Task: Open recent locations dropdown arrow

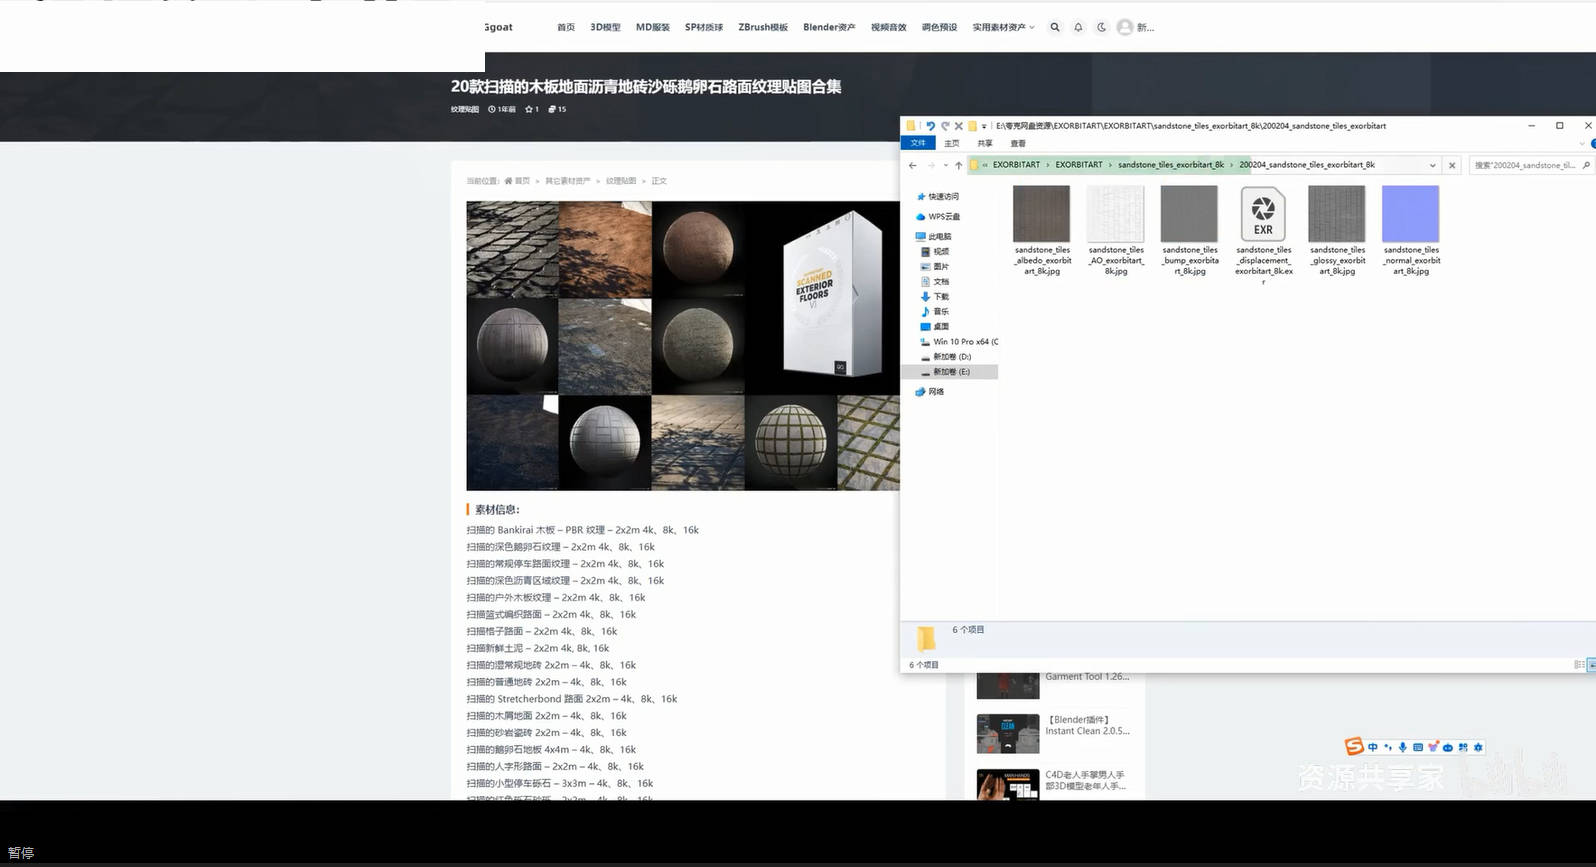Action: click(945, 166)
